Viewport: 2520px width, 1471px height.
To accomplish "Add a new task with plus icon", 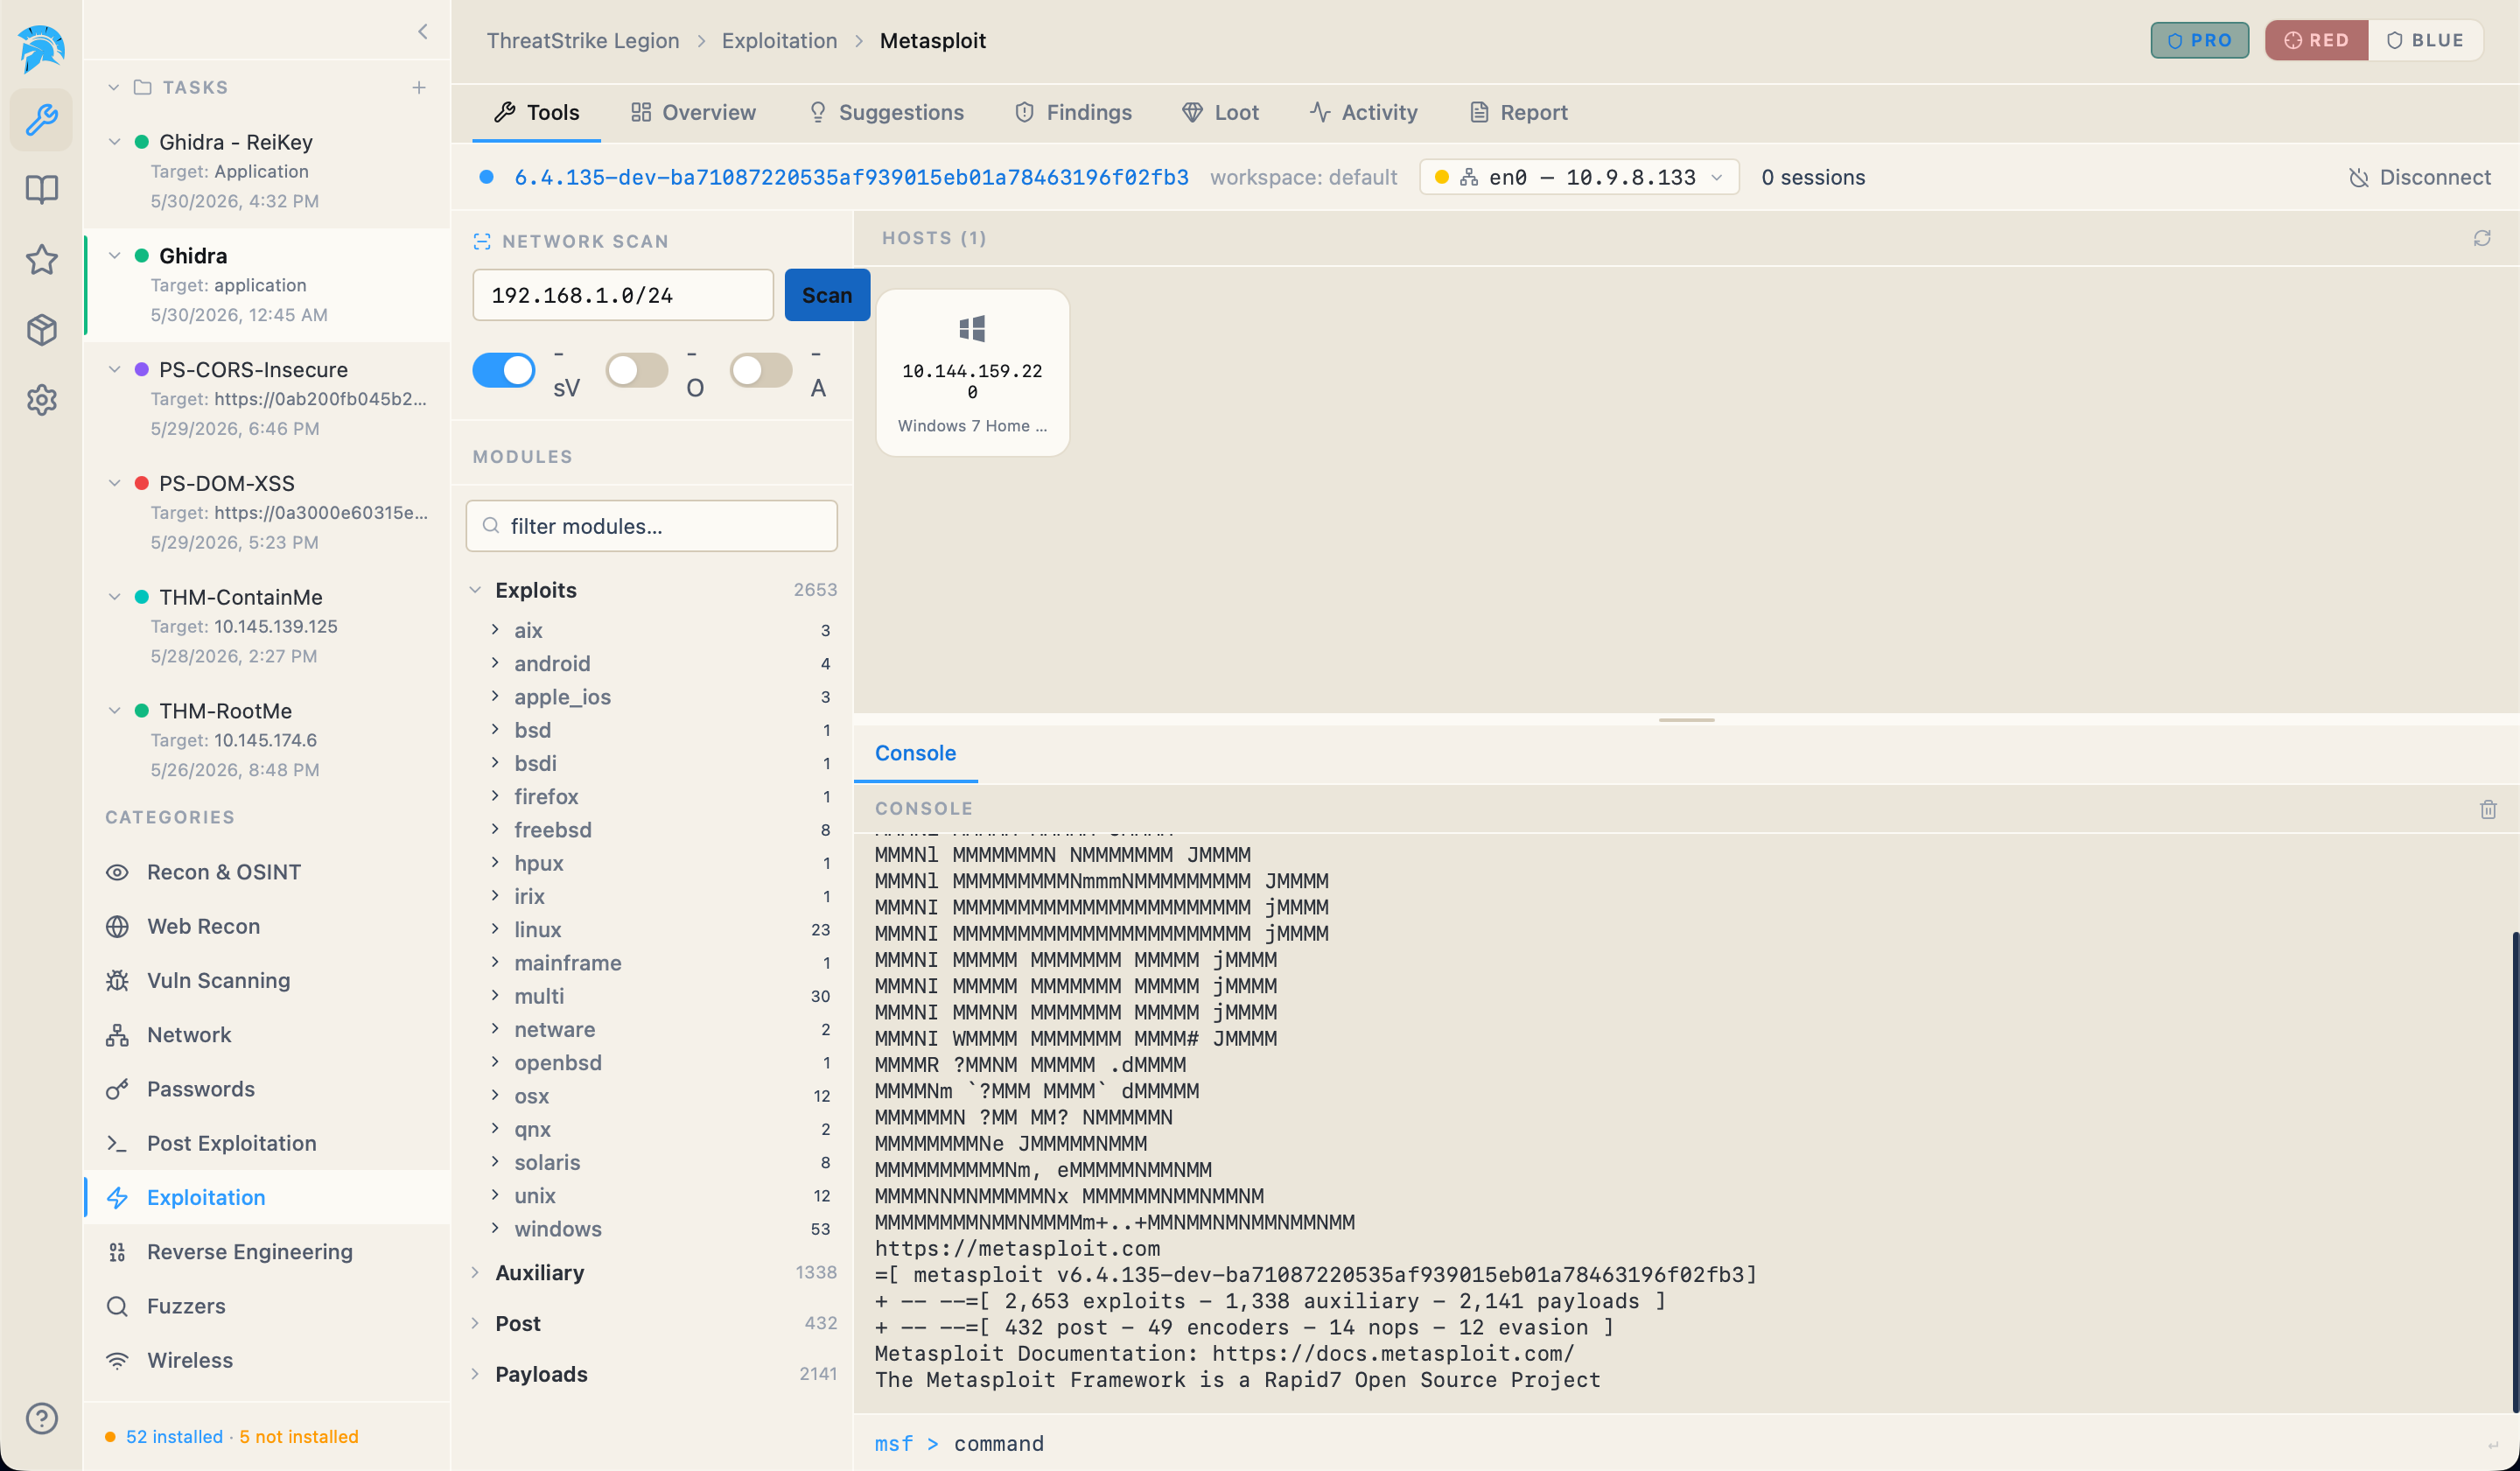I will coord(419,88).
